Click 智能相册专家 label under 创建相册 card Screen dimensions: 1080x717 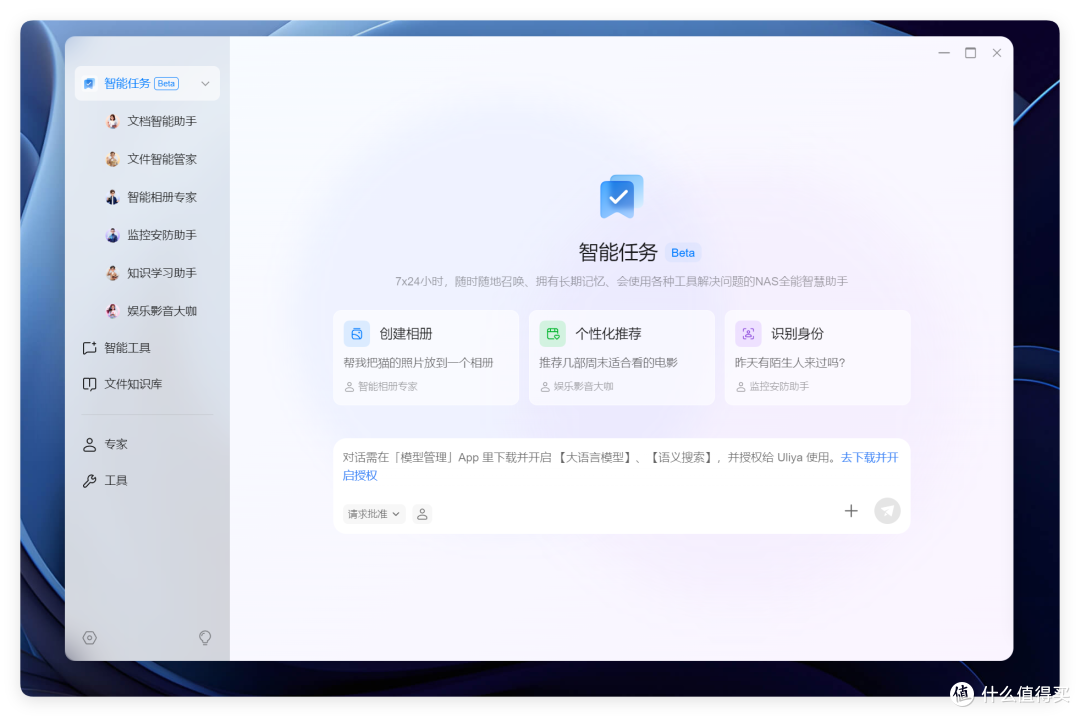point(388,387)
